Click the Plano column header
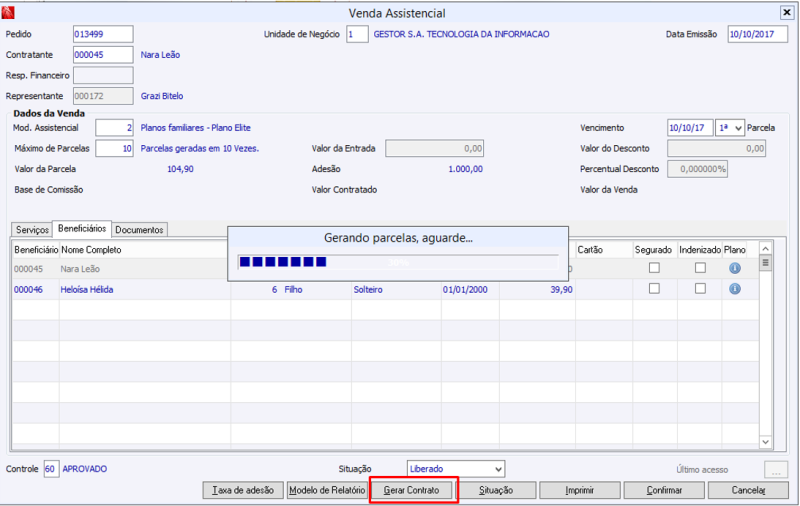Viewport: 800px width, 506px height. pos(735,250)
